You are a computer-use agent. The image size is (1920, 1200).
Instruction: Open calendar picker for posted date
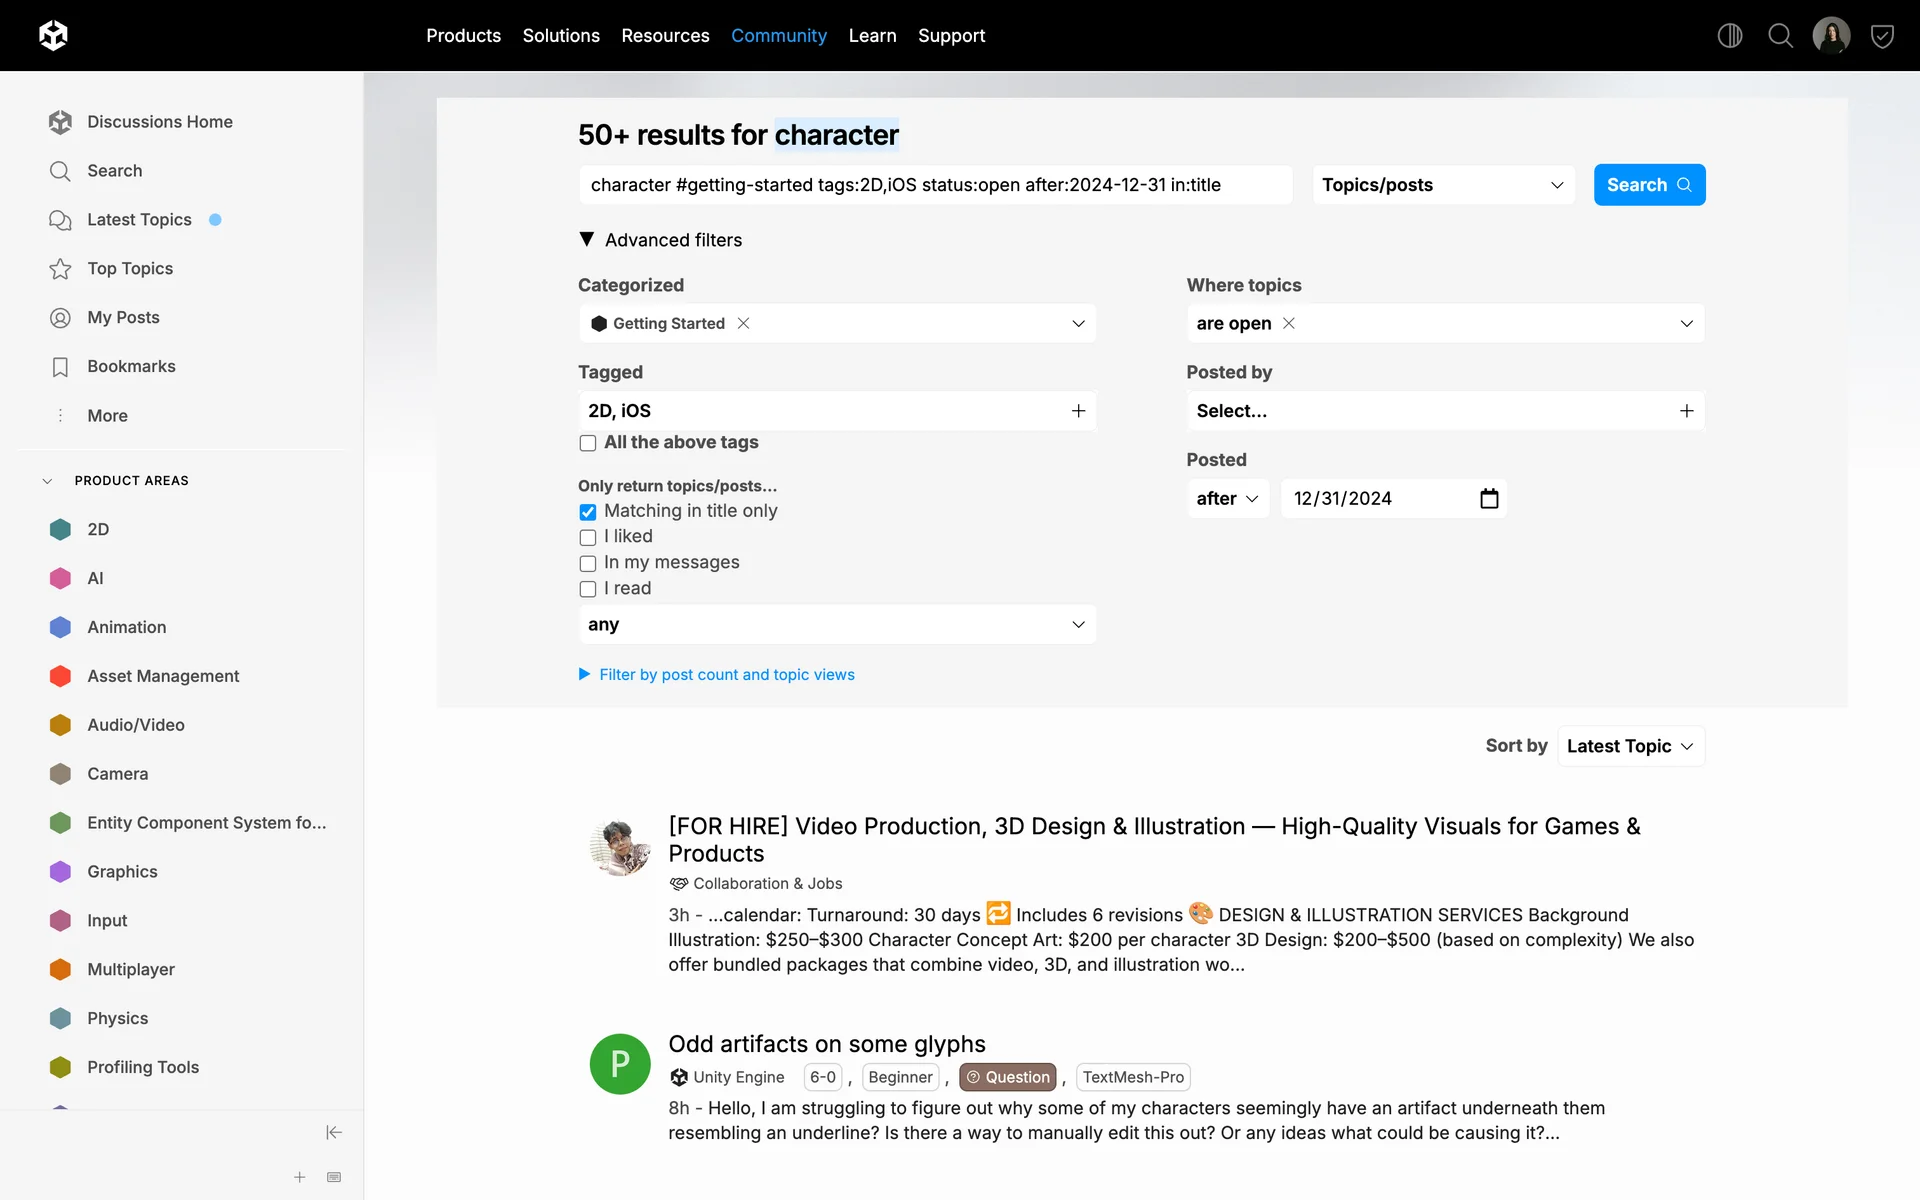1489,498
